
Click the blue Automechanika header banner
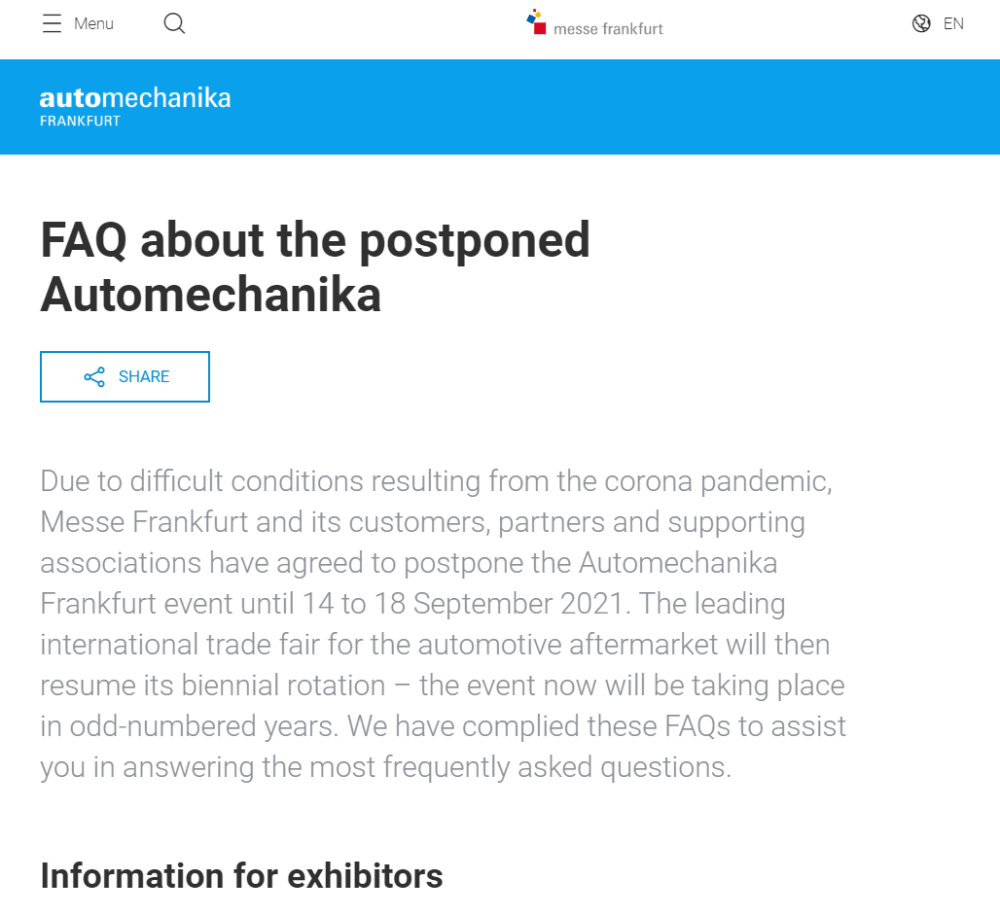pos(500,107)
